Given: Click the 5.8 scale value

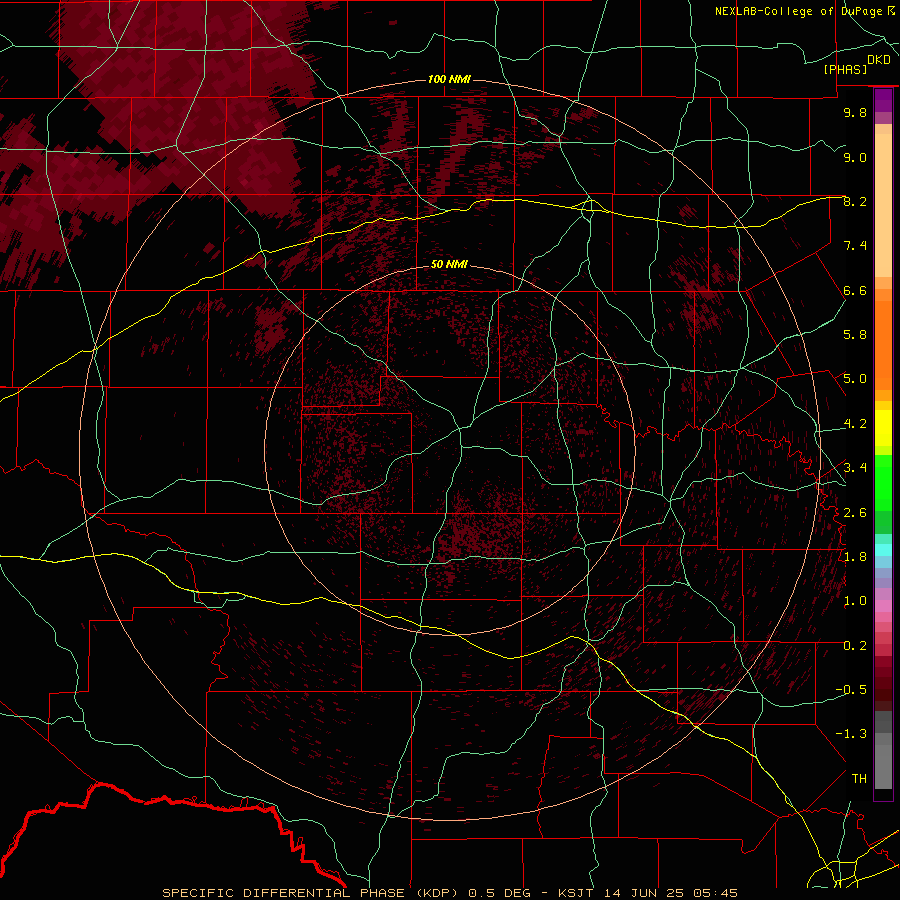Looking at the screenshot, I should (855, 335).
